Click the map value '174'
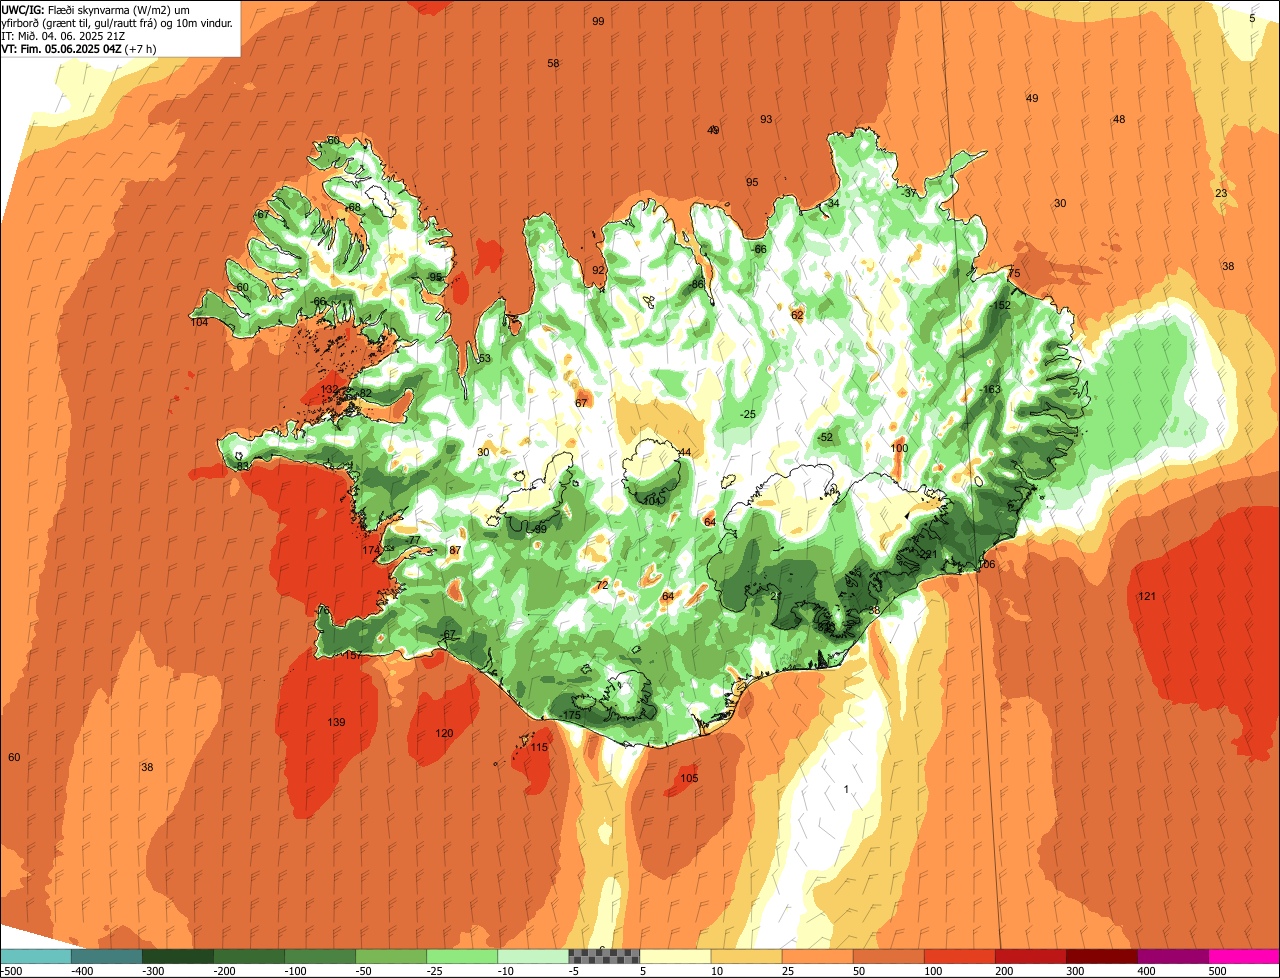This screenshot has height=978, width=1280. pyautogui.click(x=371, y=550)
